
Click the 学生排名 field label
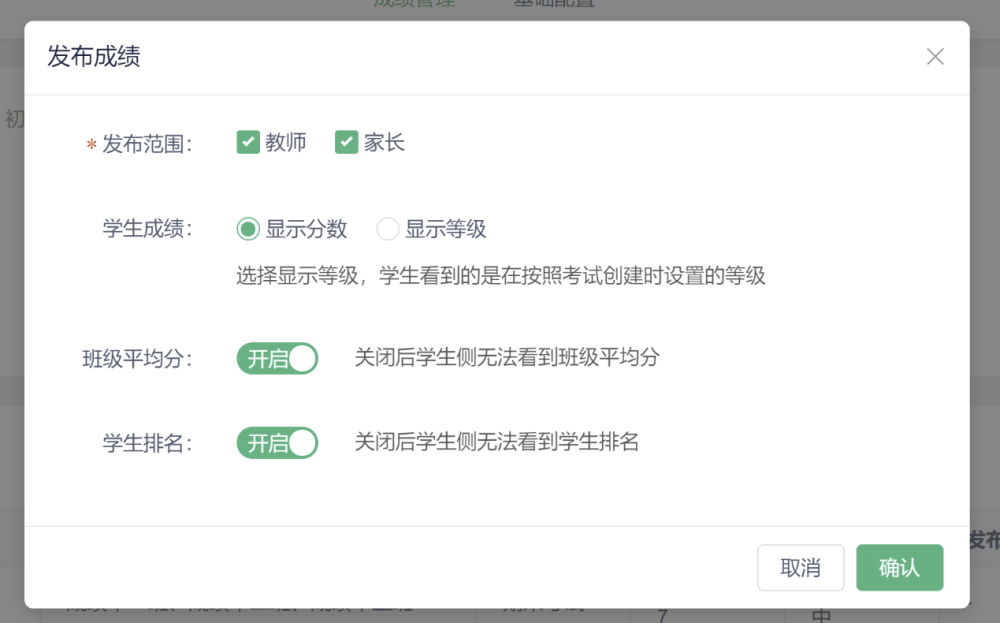(x=147, y=442)
